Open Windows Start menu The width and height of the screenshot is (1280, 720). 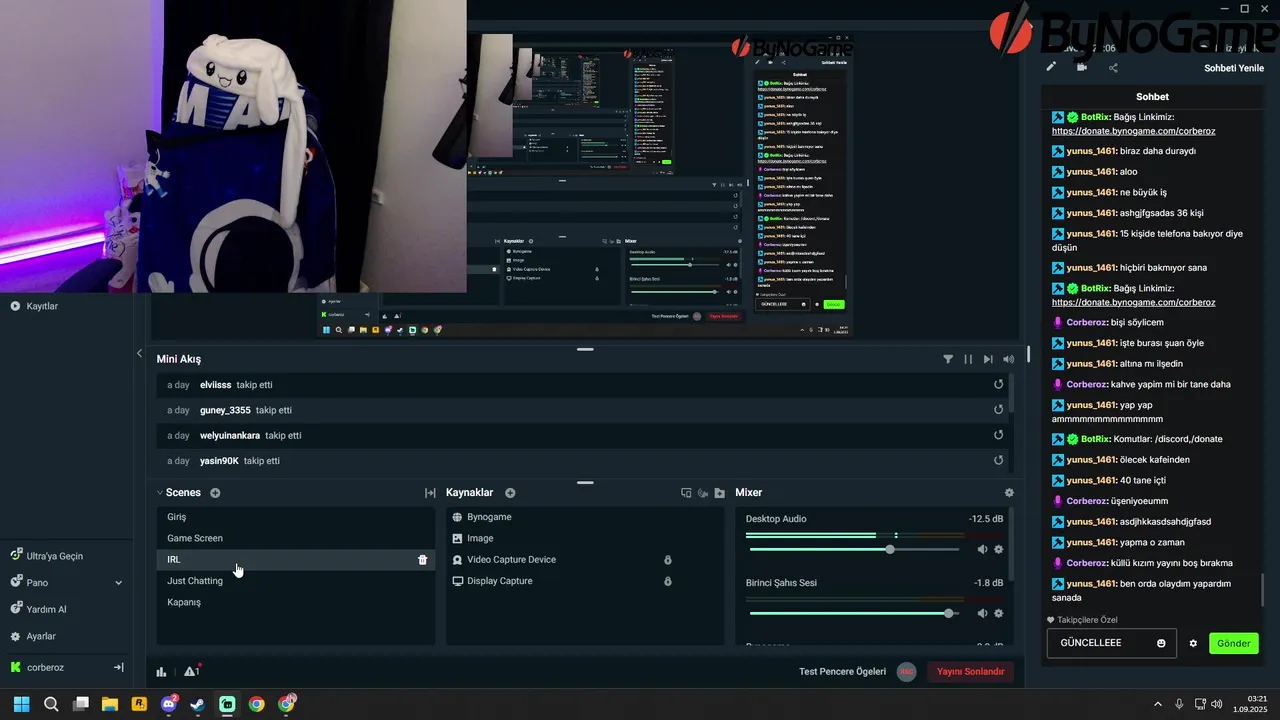coord(21,704)
